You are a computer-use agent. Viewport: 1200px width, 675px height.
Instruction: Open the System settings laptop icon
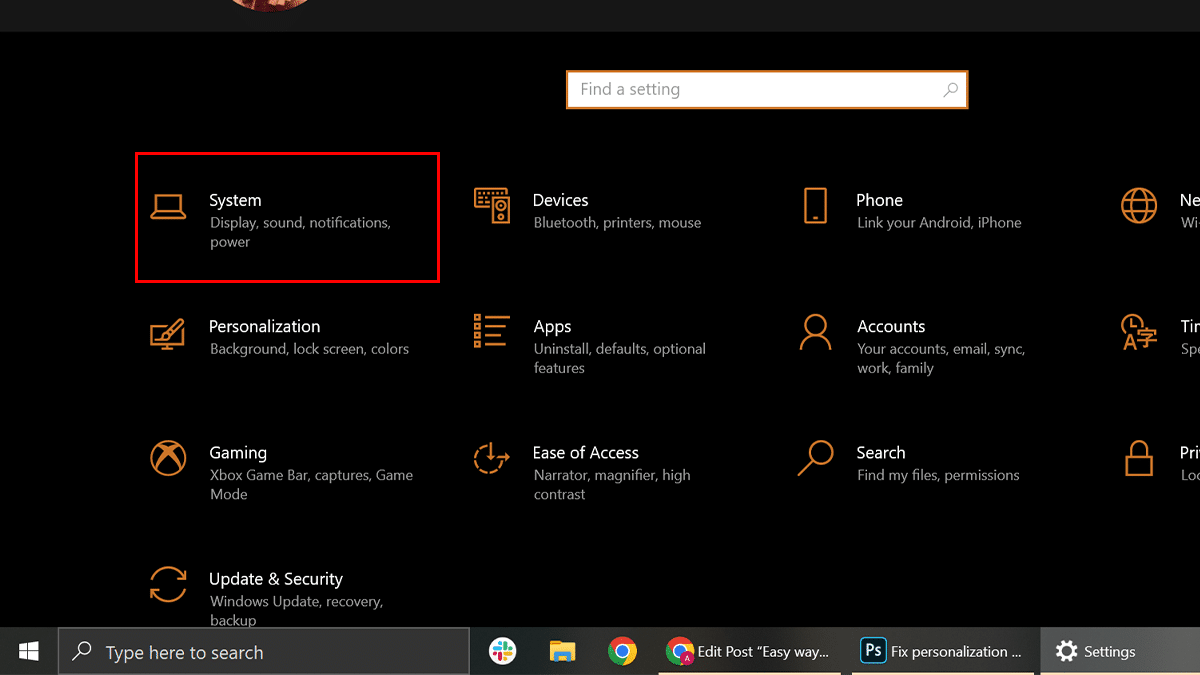point(168,205)
